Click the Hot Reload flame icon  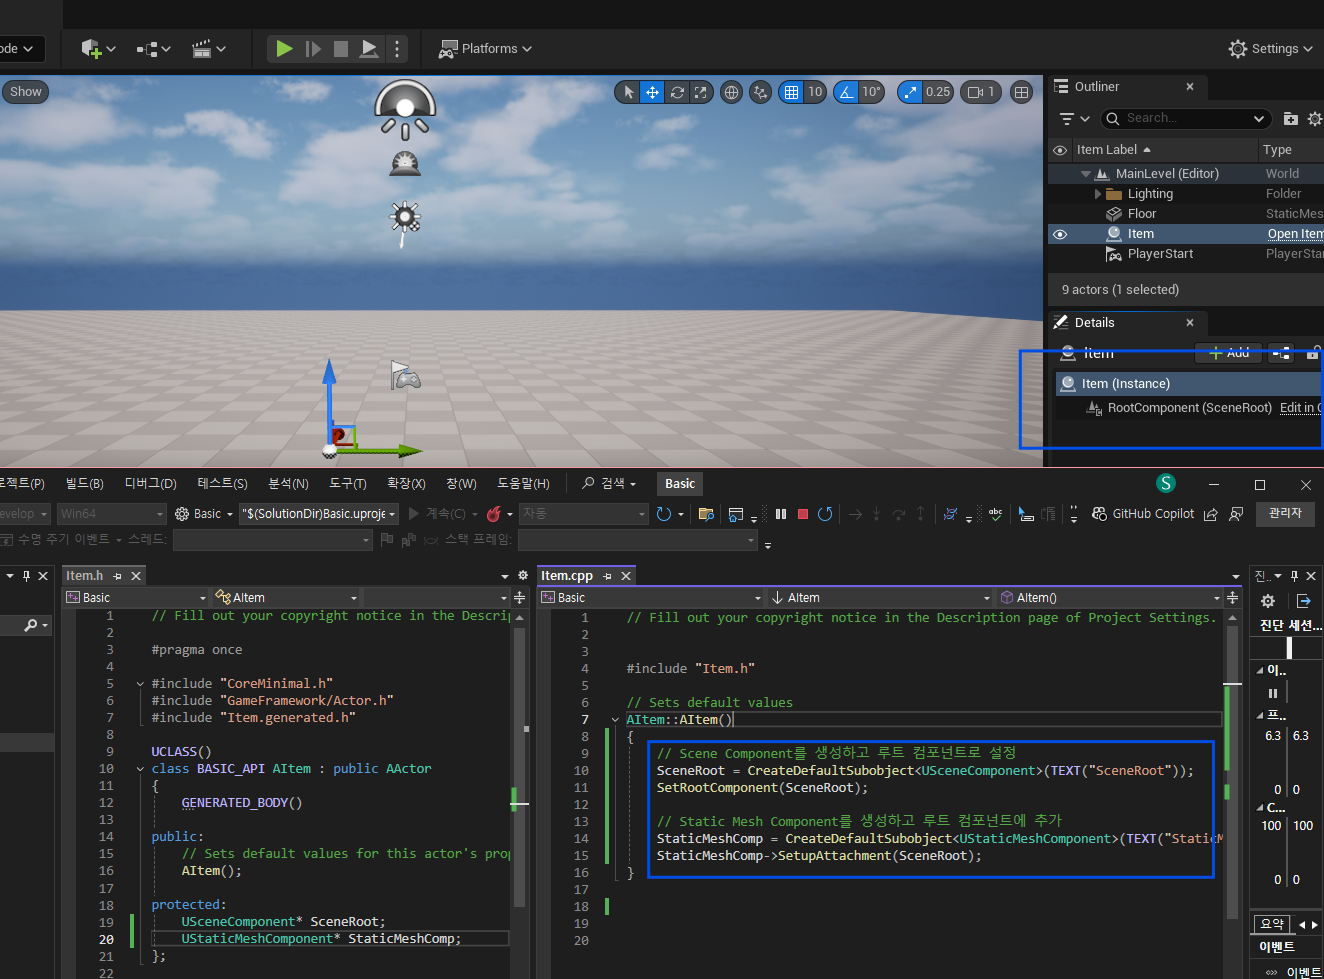click(494, 514)
